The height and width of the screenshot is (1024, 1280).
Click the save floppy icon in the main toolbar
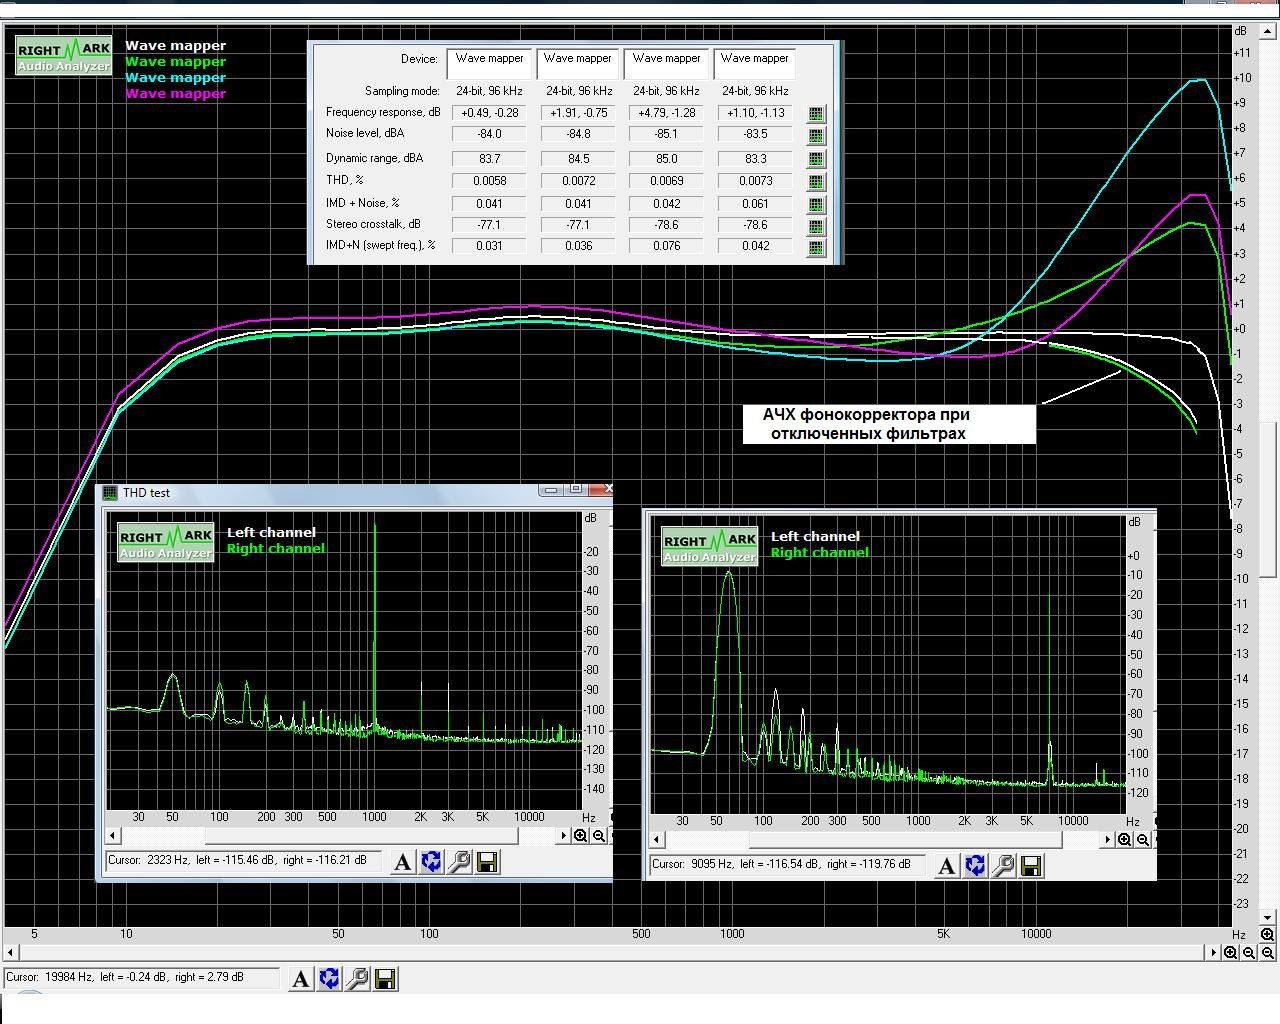click(x=386, y=979)
